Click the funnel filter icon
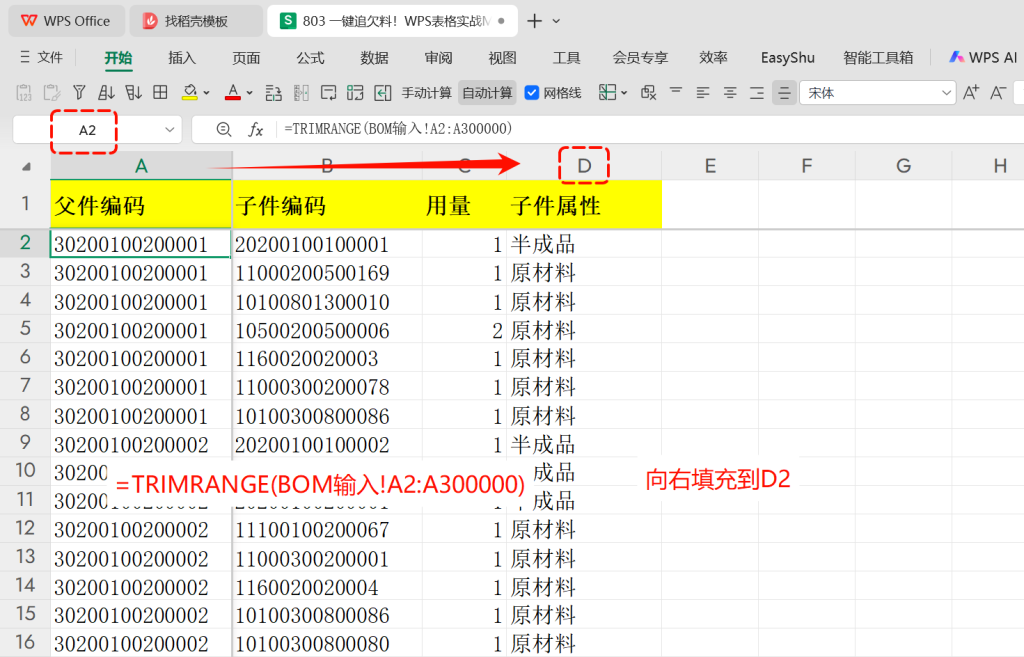Screen dimensions: 1024x657 coord(79,93)
